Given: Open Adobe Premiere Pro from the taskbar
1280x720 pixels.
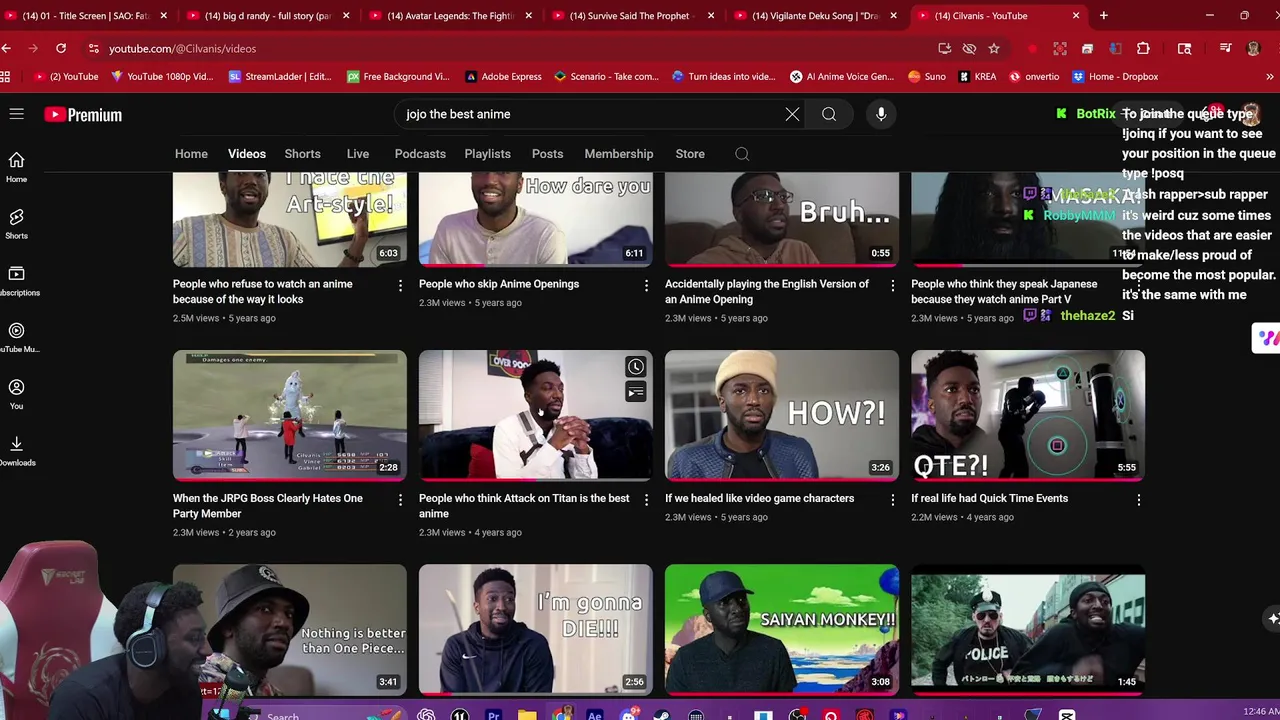Looking at the screenshot, I should click(x=493, y=715).
